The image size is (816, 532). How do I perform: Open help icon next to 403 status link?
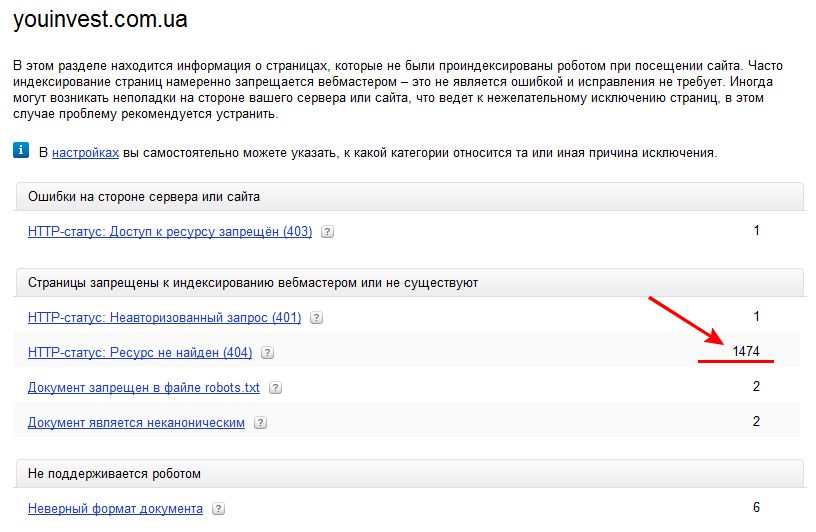[x=327, y=232]
